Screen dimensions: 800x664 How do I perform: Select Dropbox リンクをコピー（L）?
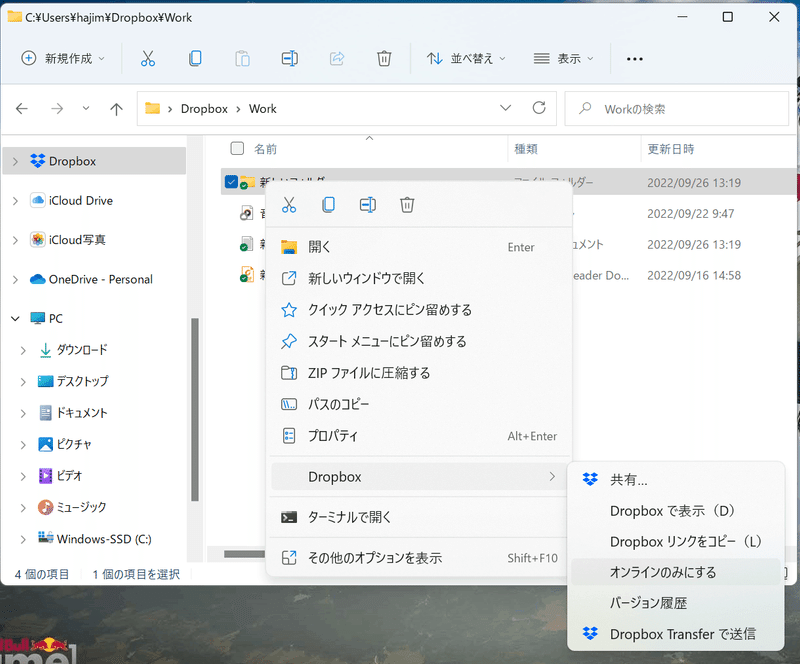(x=676, y=542)
